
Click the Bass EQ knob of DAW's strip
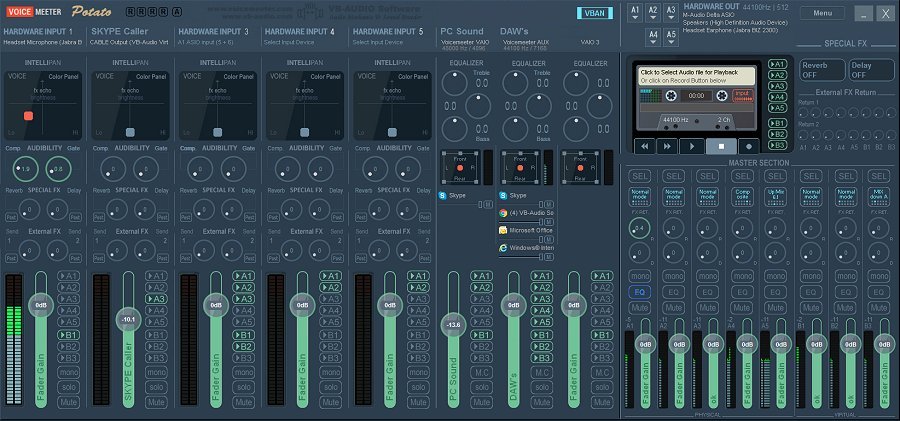pos(515,129)
